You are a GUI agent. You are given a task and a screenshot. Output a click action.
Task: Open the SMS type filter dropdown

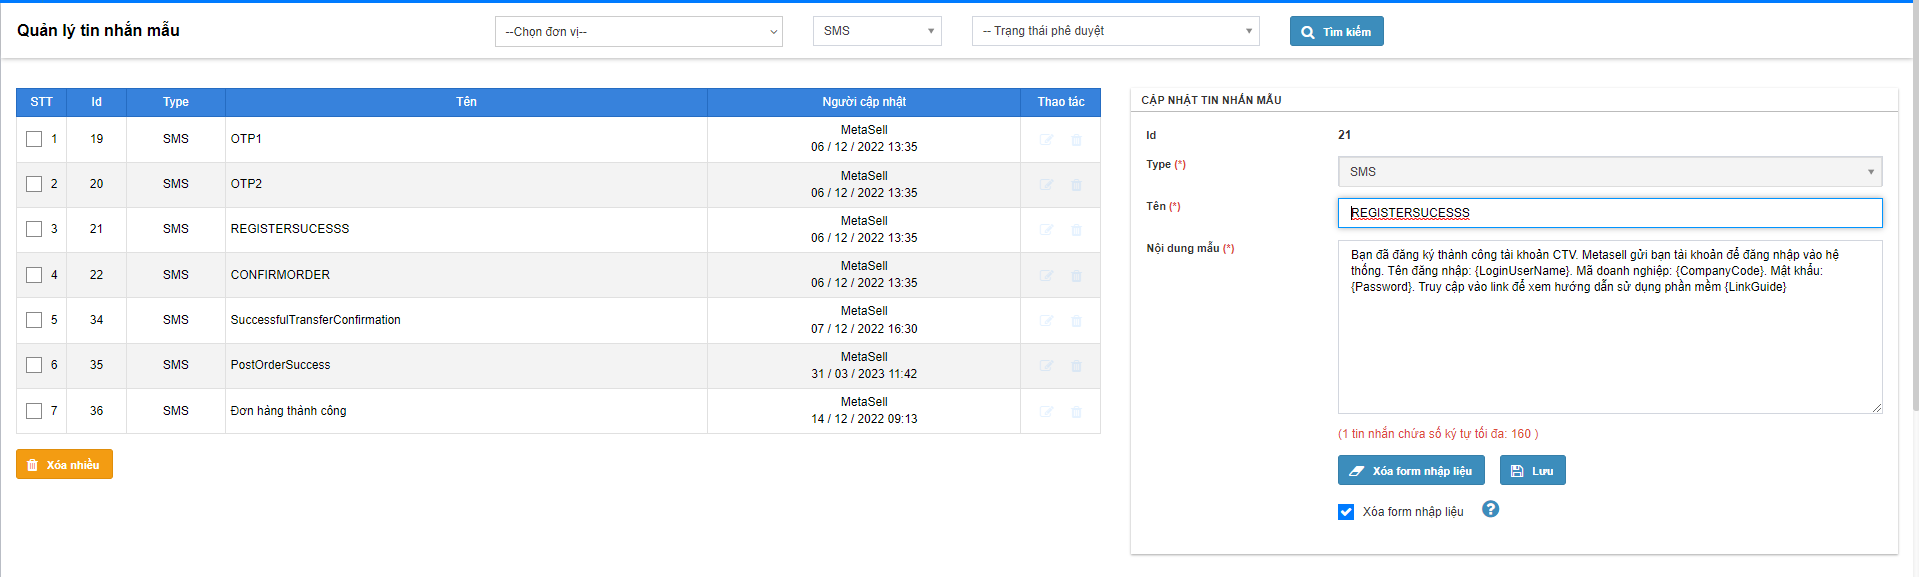pos(877,31)
